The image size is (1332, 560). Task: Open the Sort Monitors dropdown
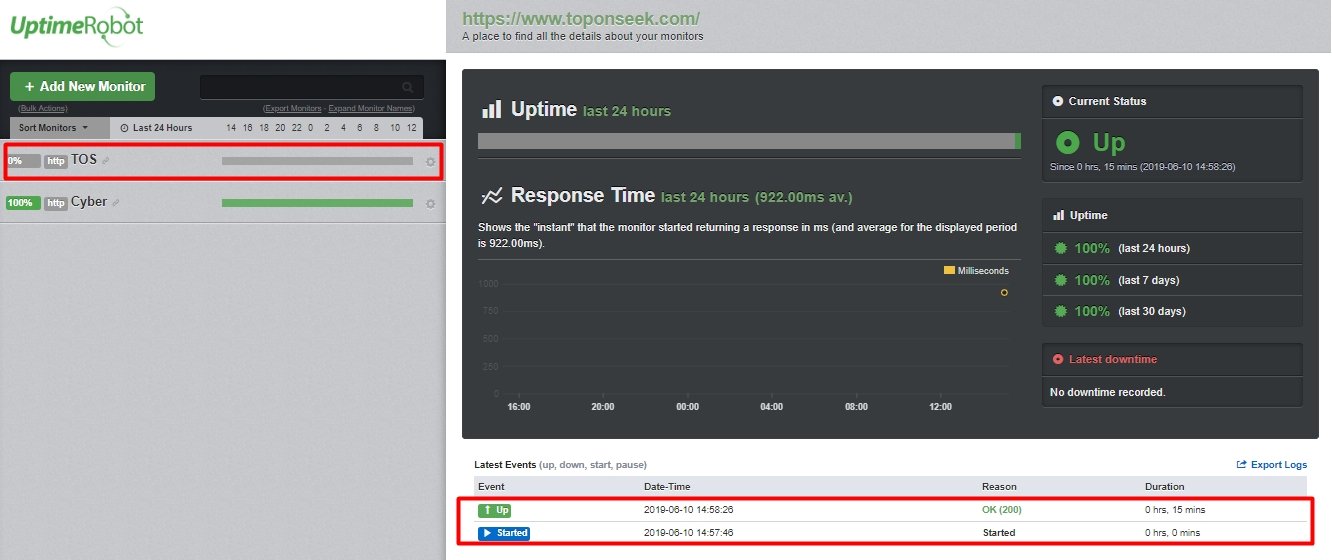click(x=54, y=128)
